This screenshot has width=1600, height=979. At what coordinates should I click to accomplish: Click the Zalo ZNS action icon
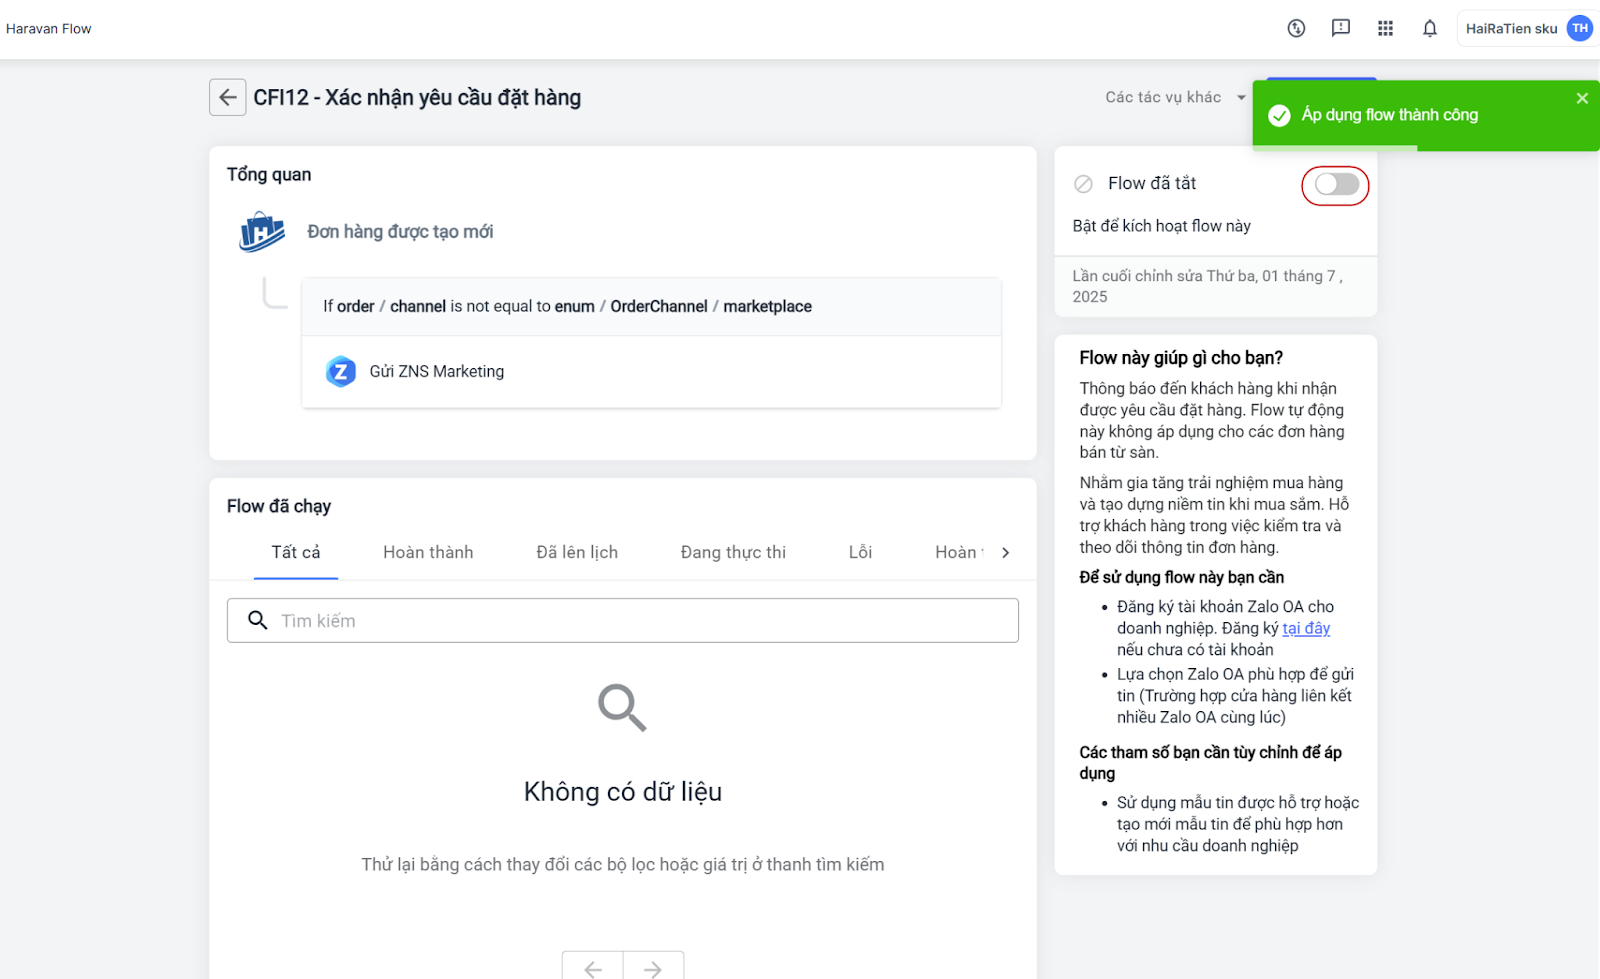click(341, 372)
